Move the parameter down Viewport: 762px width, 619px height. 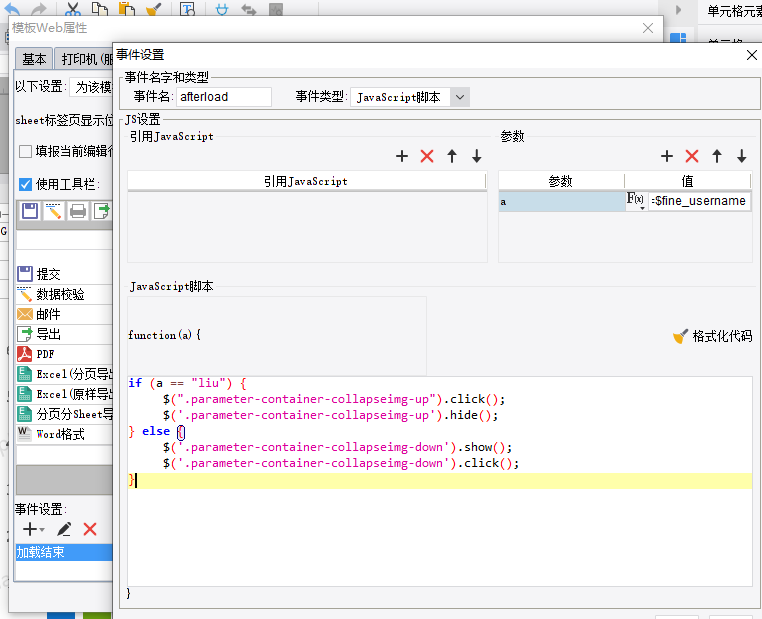tap(742, 156)
